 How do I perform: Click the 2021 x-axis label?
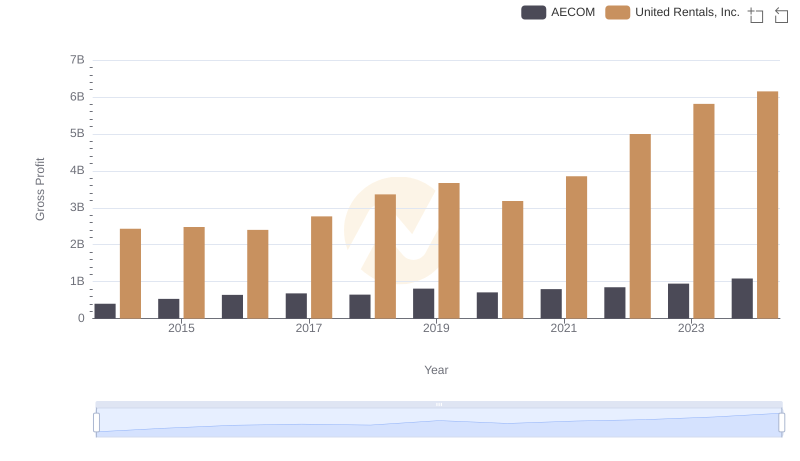(x=563, y=328)
